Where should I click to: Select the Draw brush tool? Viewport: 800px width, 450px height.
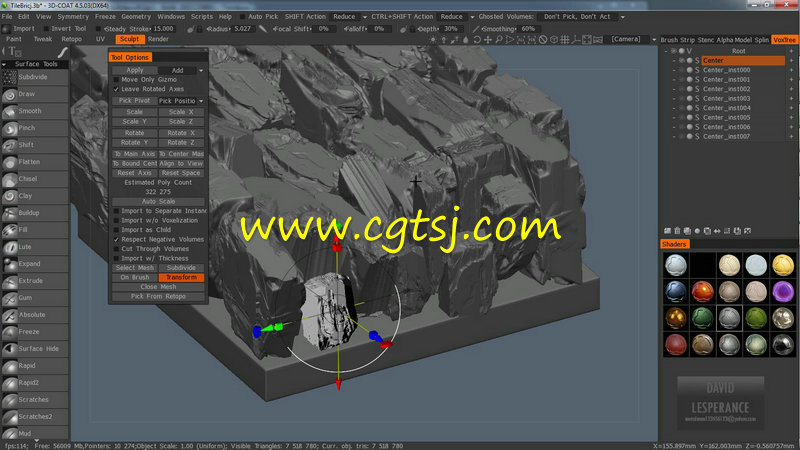(35, 94)
